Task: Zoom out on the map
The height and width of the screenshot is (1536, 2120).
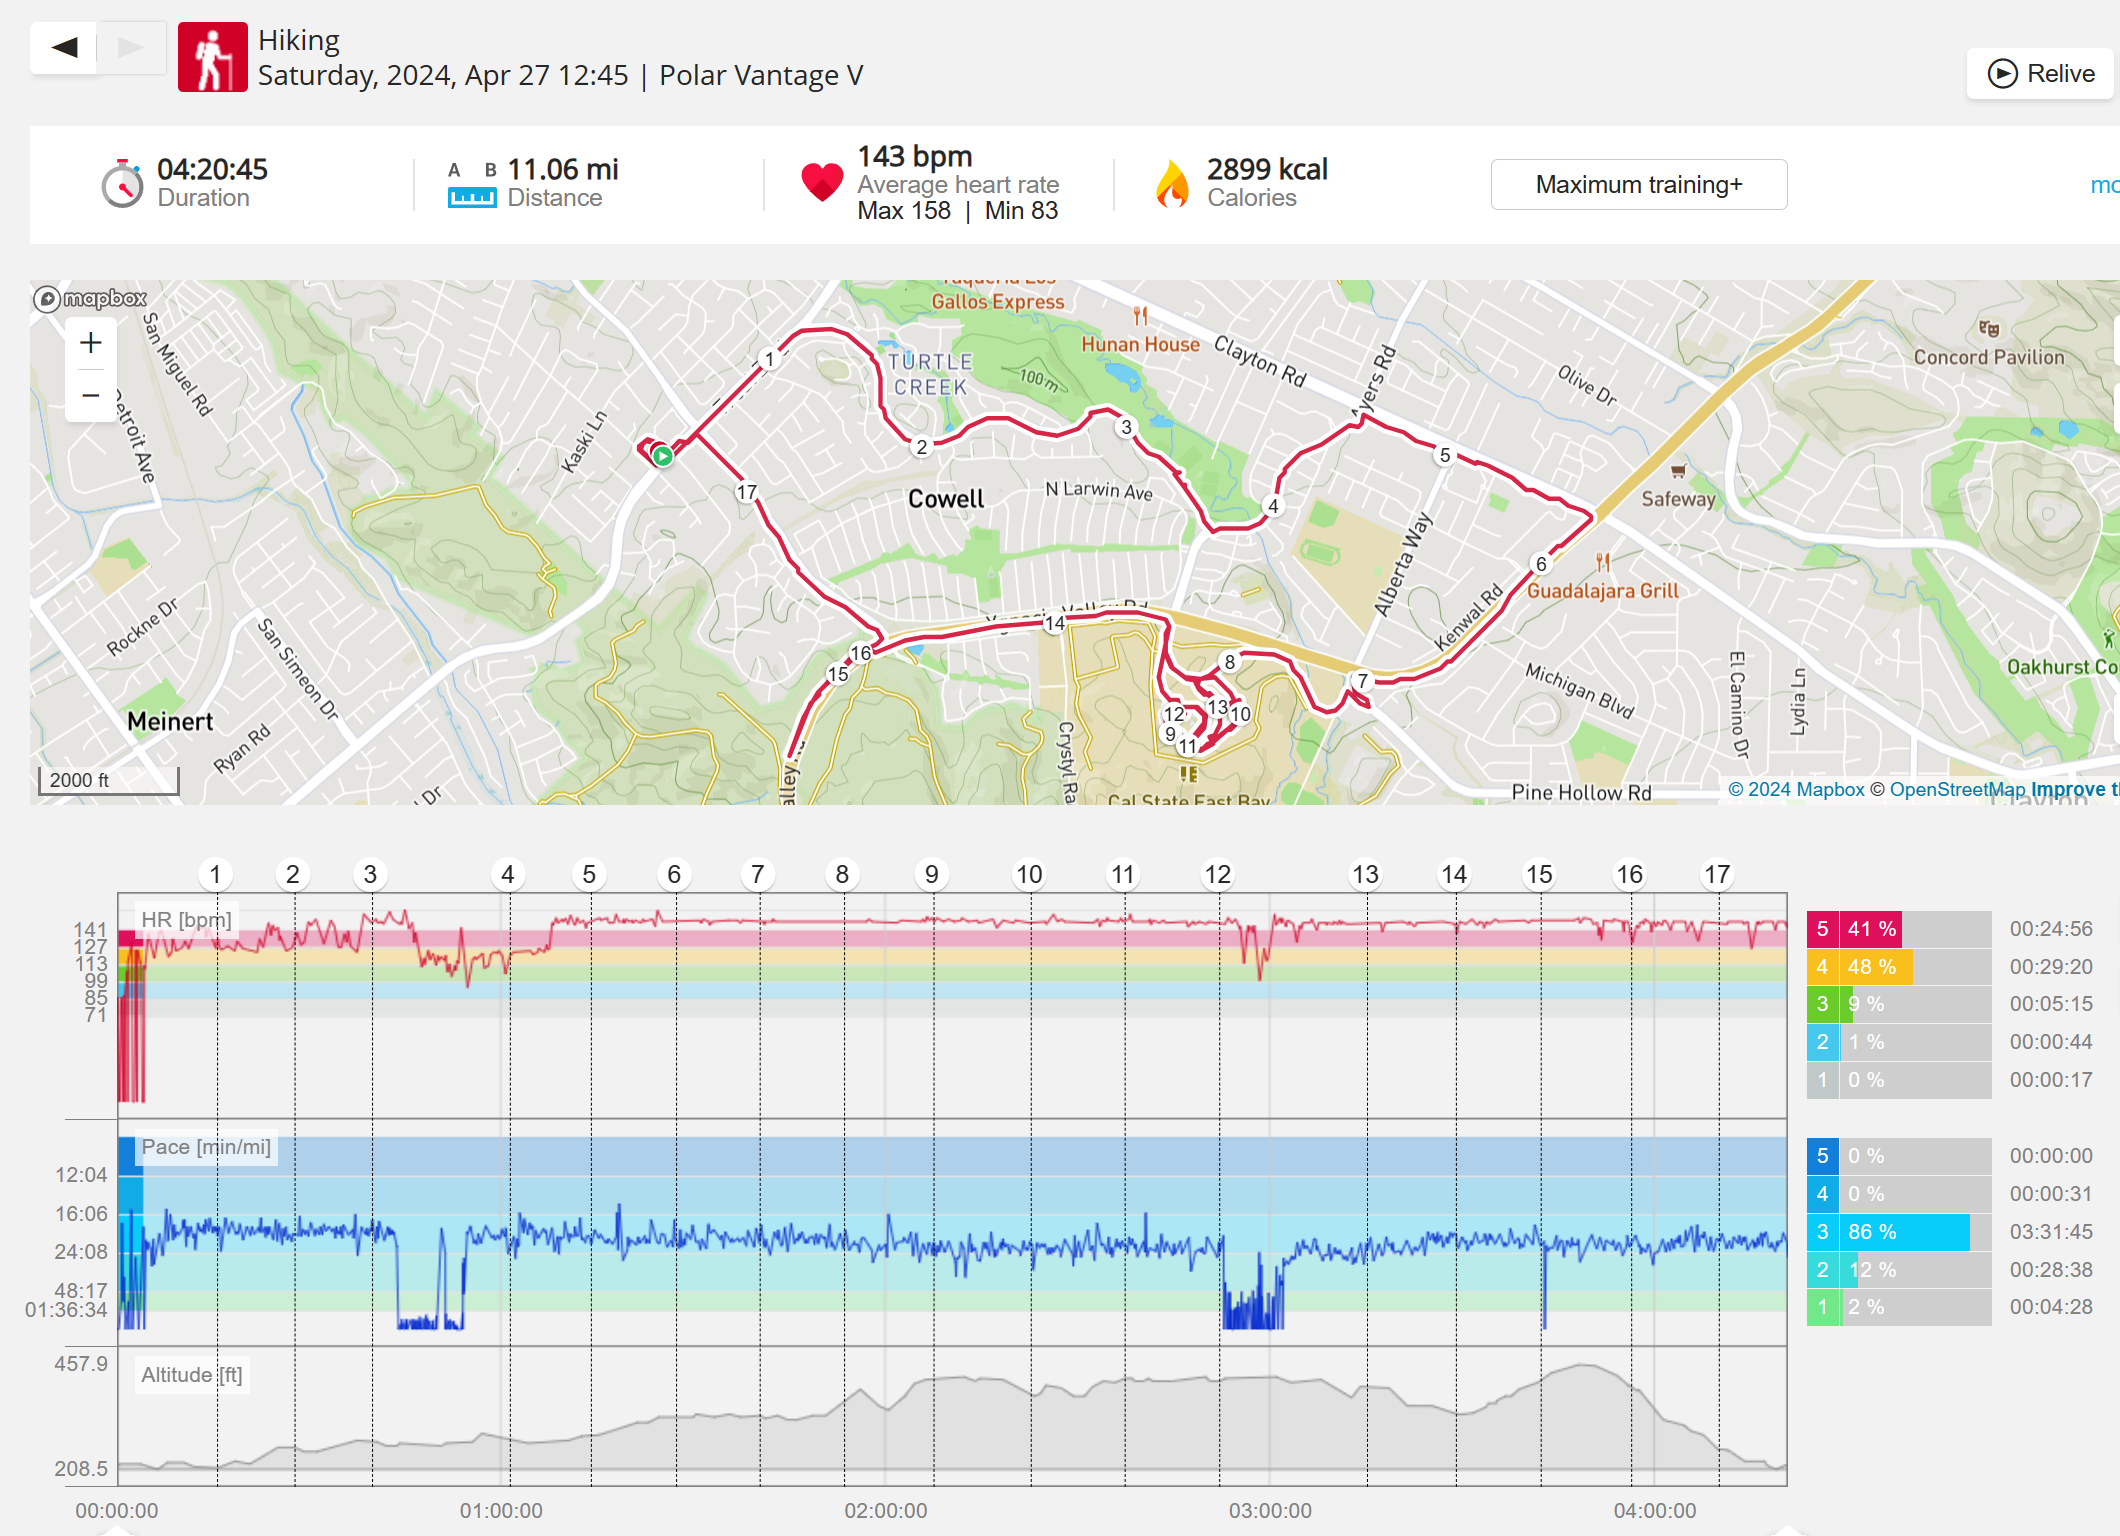Action: [91, 396]
